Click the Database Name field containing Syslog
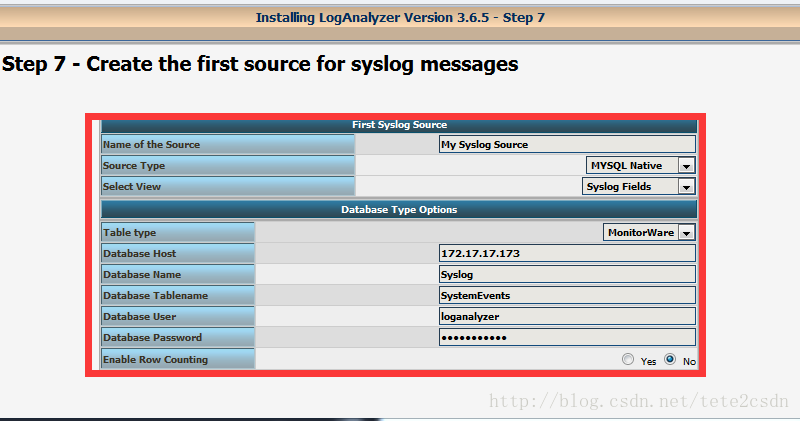The image size is (800, 421). (567, 275)
